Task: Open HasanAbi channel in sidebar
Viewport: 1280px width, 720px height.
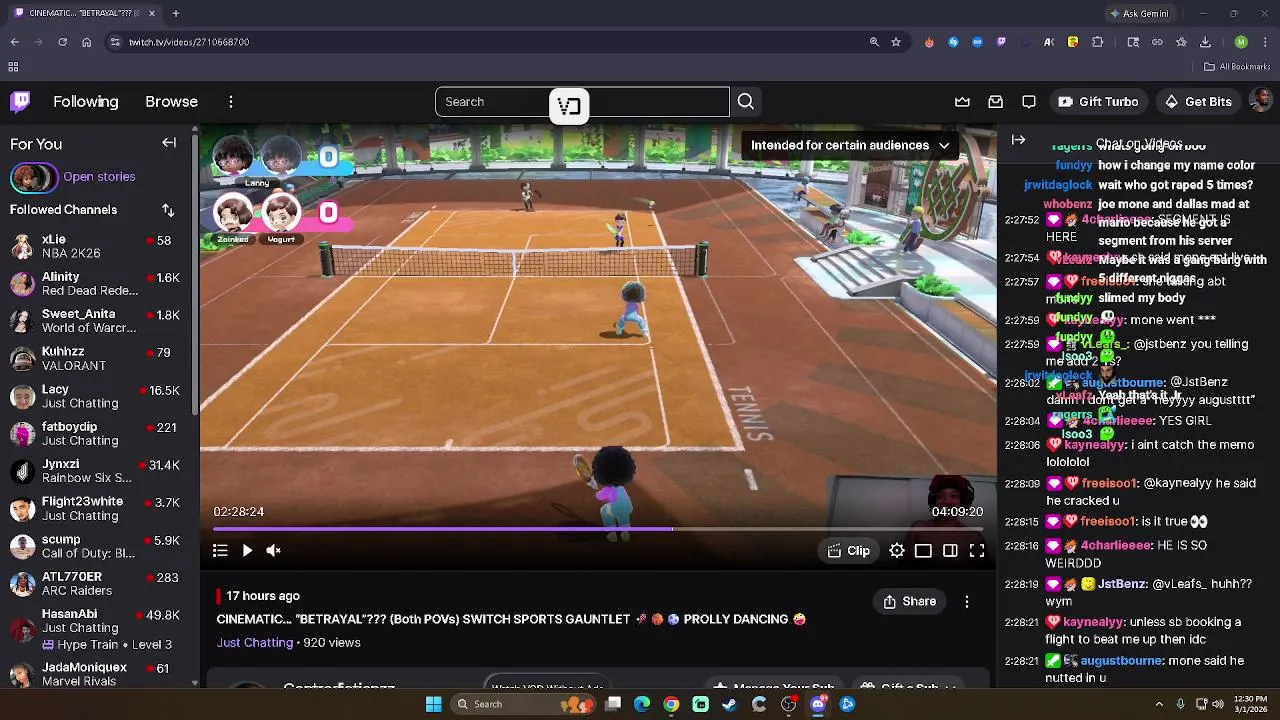Action: click(95, 628)
